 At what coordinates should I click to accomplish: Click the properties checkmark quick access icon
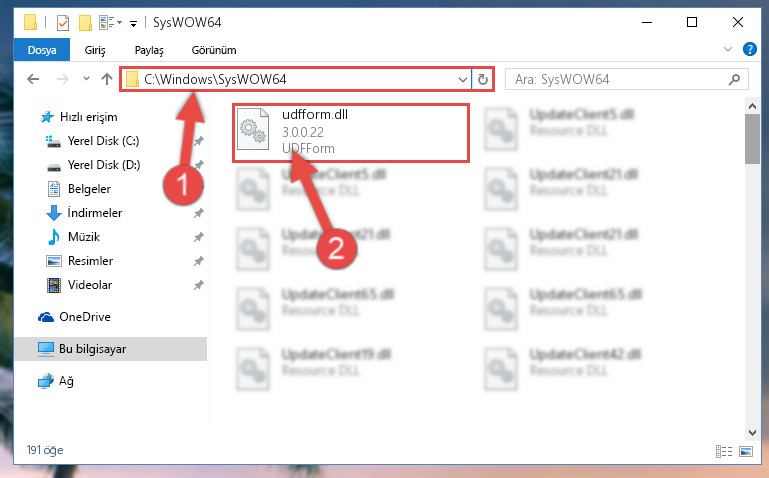[63, 23]
